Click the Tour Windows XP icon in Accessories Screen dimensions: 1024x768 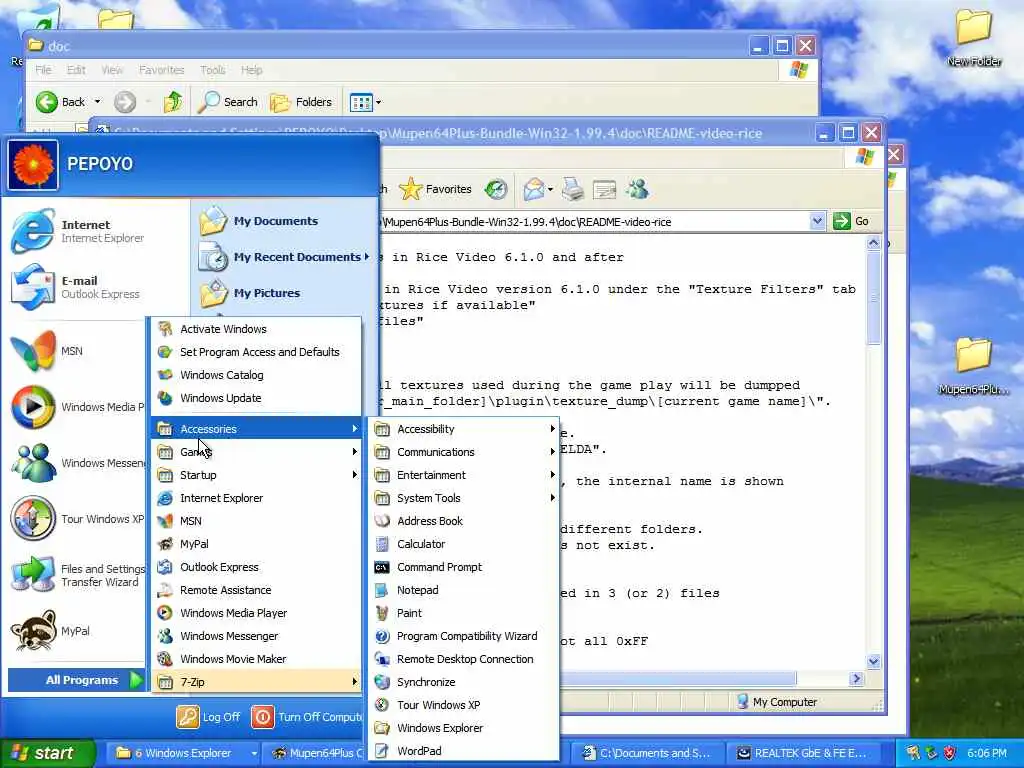point(382,705)
